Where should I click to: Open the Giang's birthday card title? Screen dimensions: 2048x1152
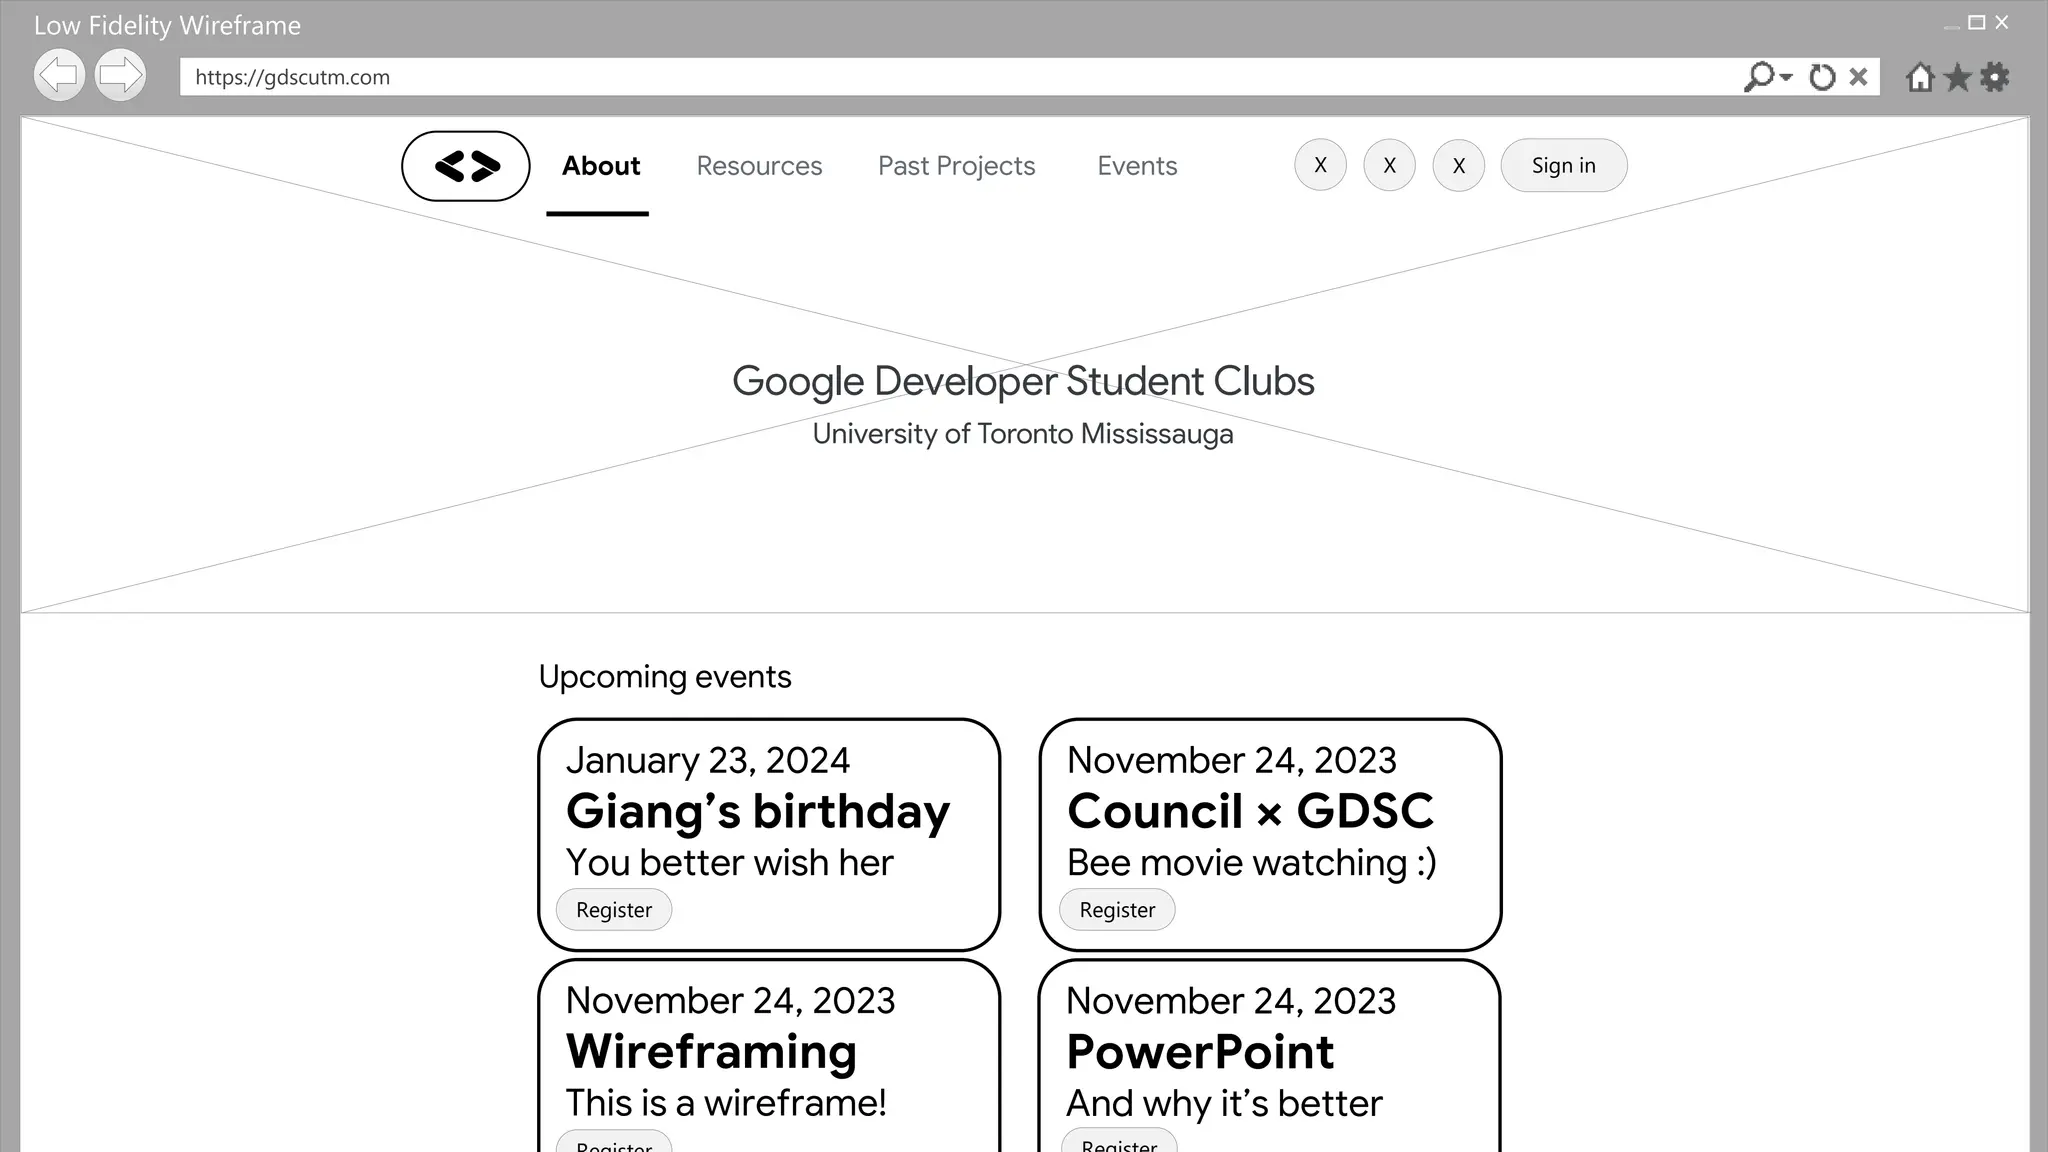tap(758, 811)
